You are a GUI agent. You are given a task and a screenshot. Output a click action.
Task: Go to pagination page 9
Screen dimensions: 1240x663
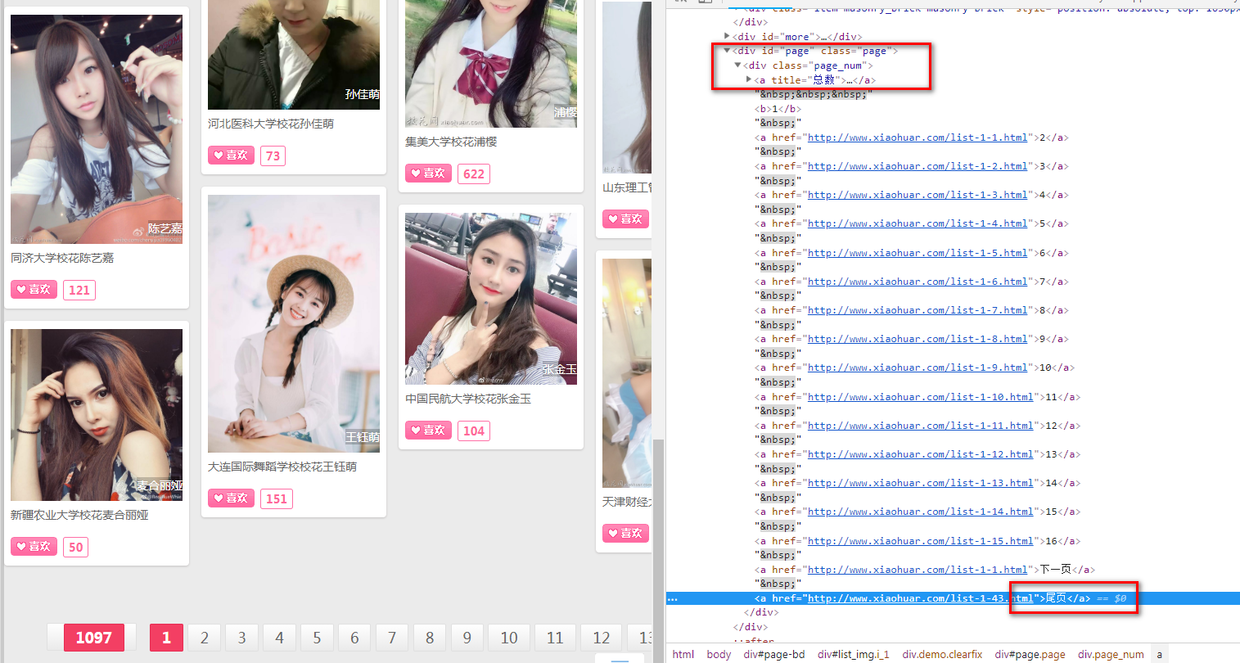click(467, 638)
